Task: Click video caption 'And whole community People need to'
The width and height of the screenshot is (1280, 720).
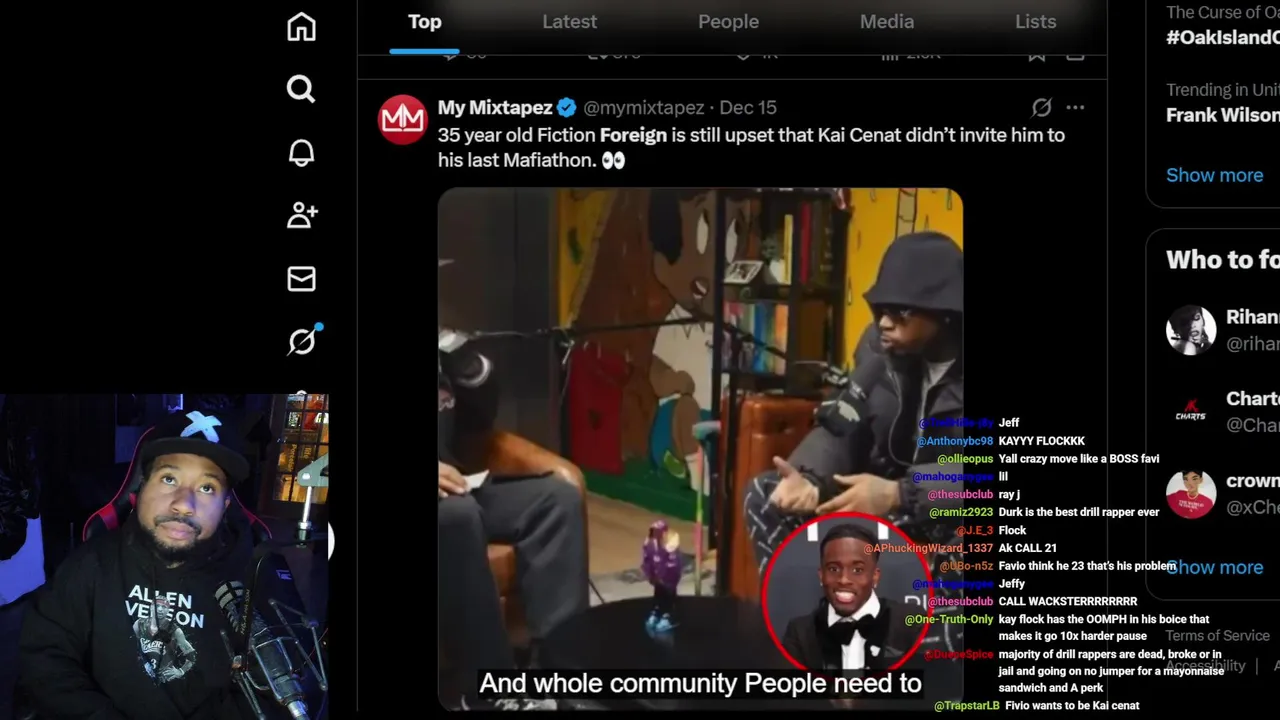Action: coord(700,684)
